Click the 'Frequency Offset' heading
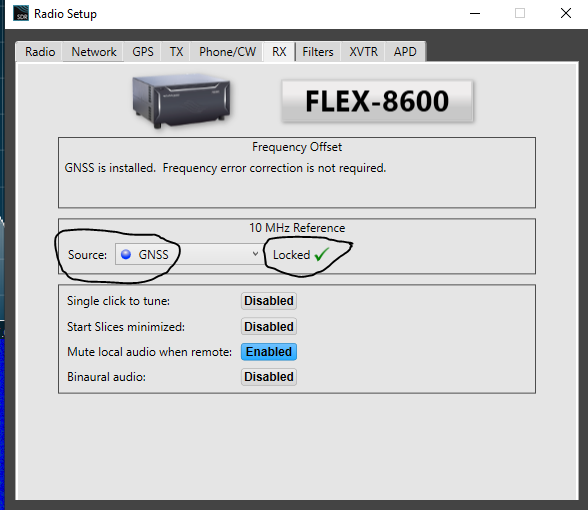Viewport: 588px width, 510px height. (x=297, y=147)
